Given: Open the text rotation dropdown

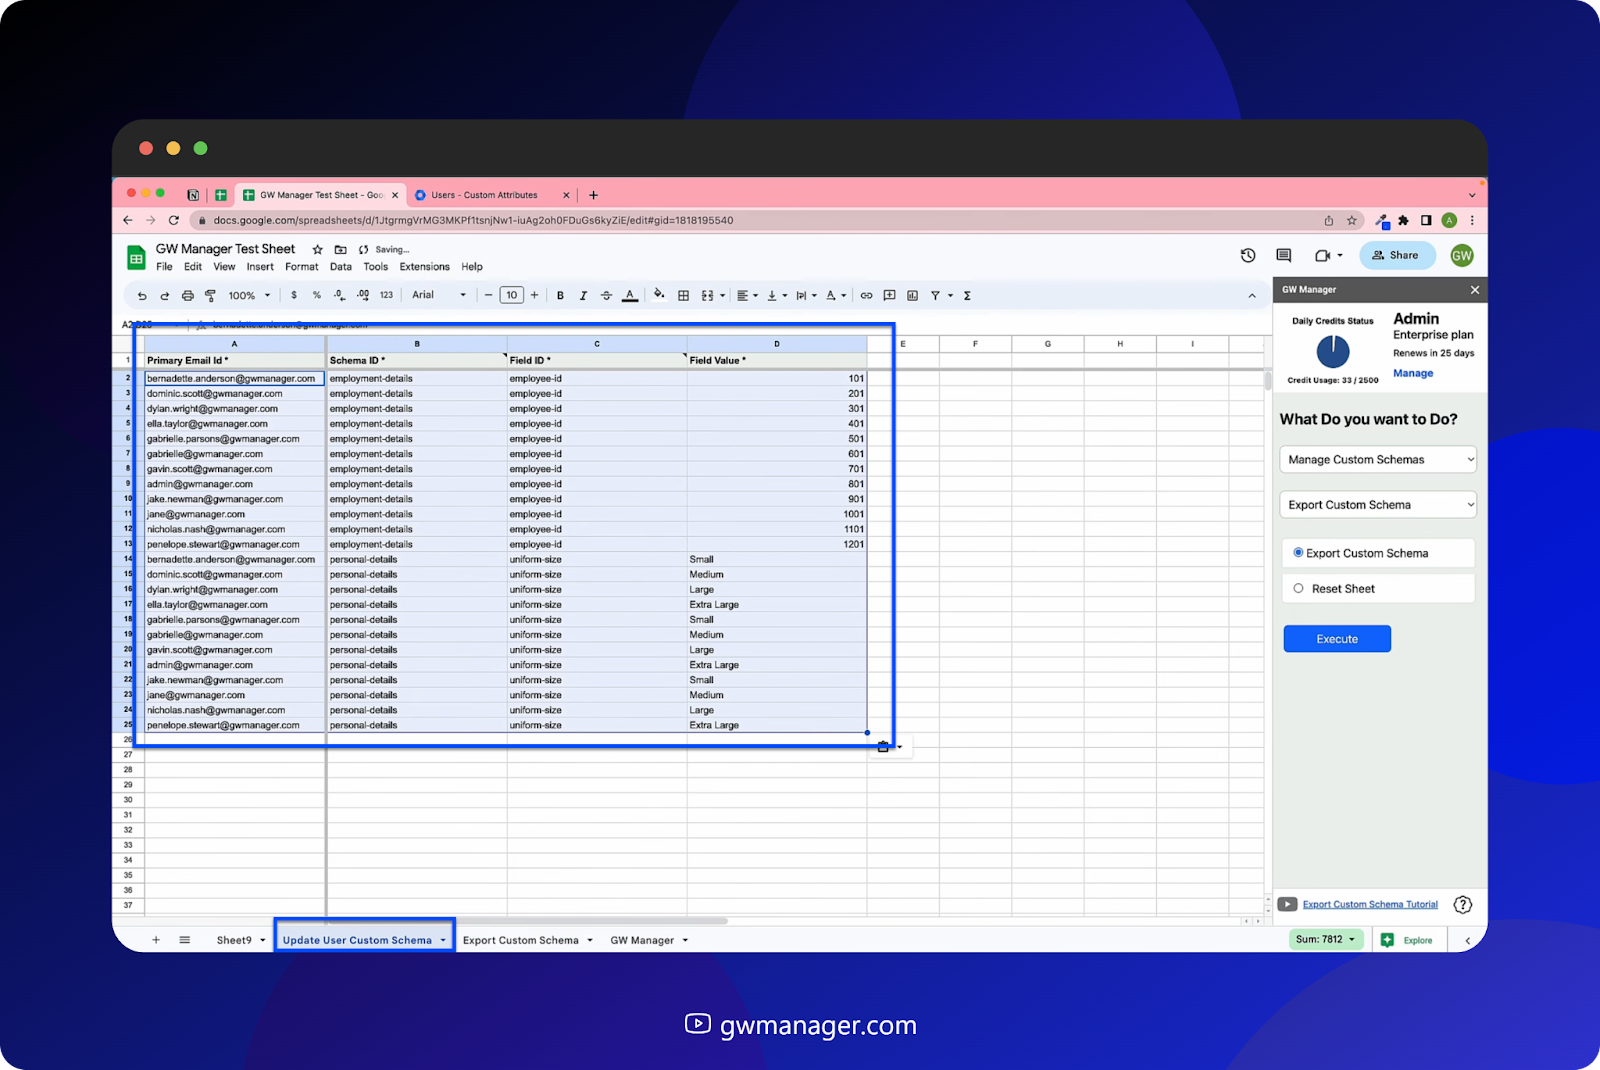Looking at the screenshot, I should [x=836, y=296].
